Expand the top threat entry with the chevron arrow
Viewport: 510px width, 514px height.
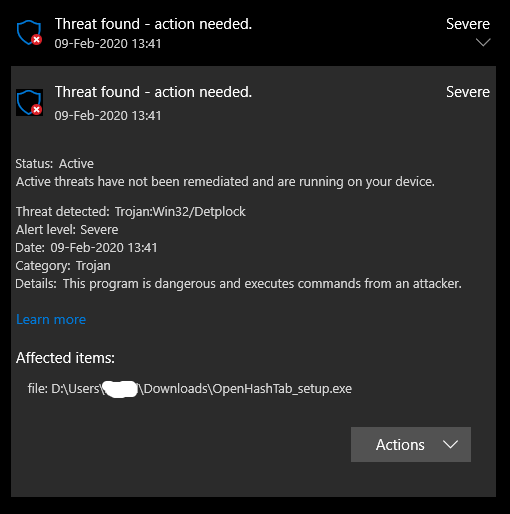pyautogui.click(x=483, y=42)
